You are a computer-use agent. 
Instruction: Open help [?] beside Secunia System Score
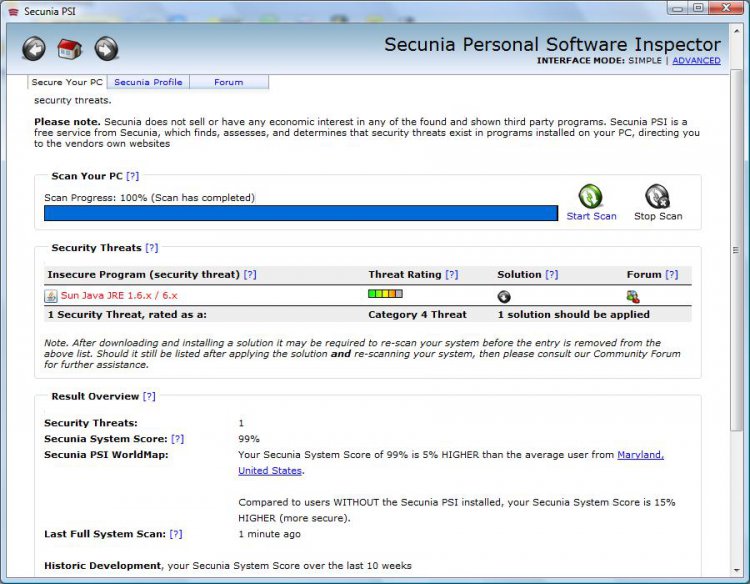(177, 439)
